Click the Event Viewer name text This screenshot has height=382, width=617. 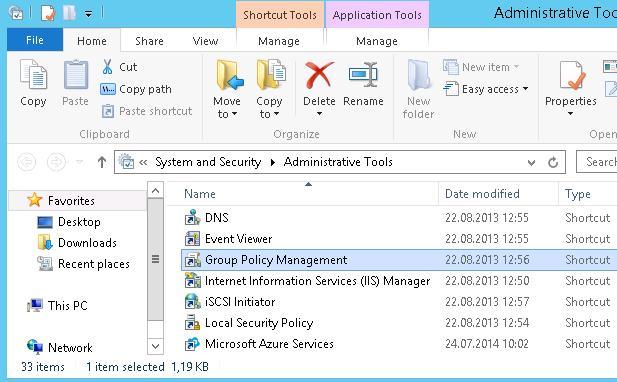pyautogui.click(x=238, y=238)
